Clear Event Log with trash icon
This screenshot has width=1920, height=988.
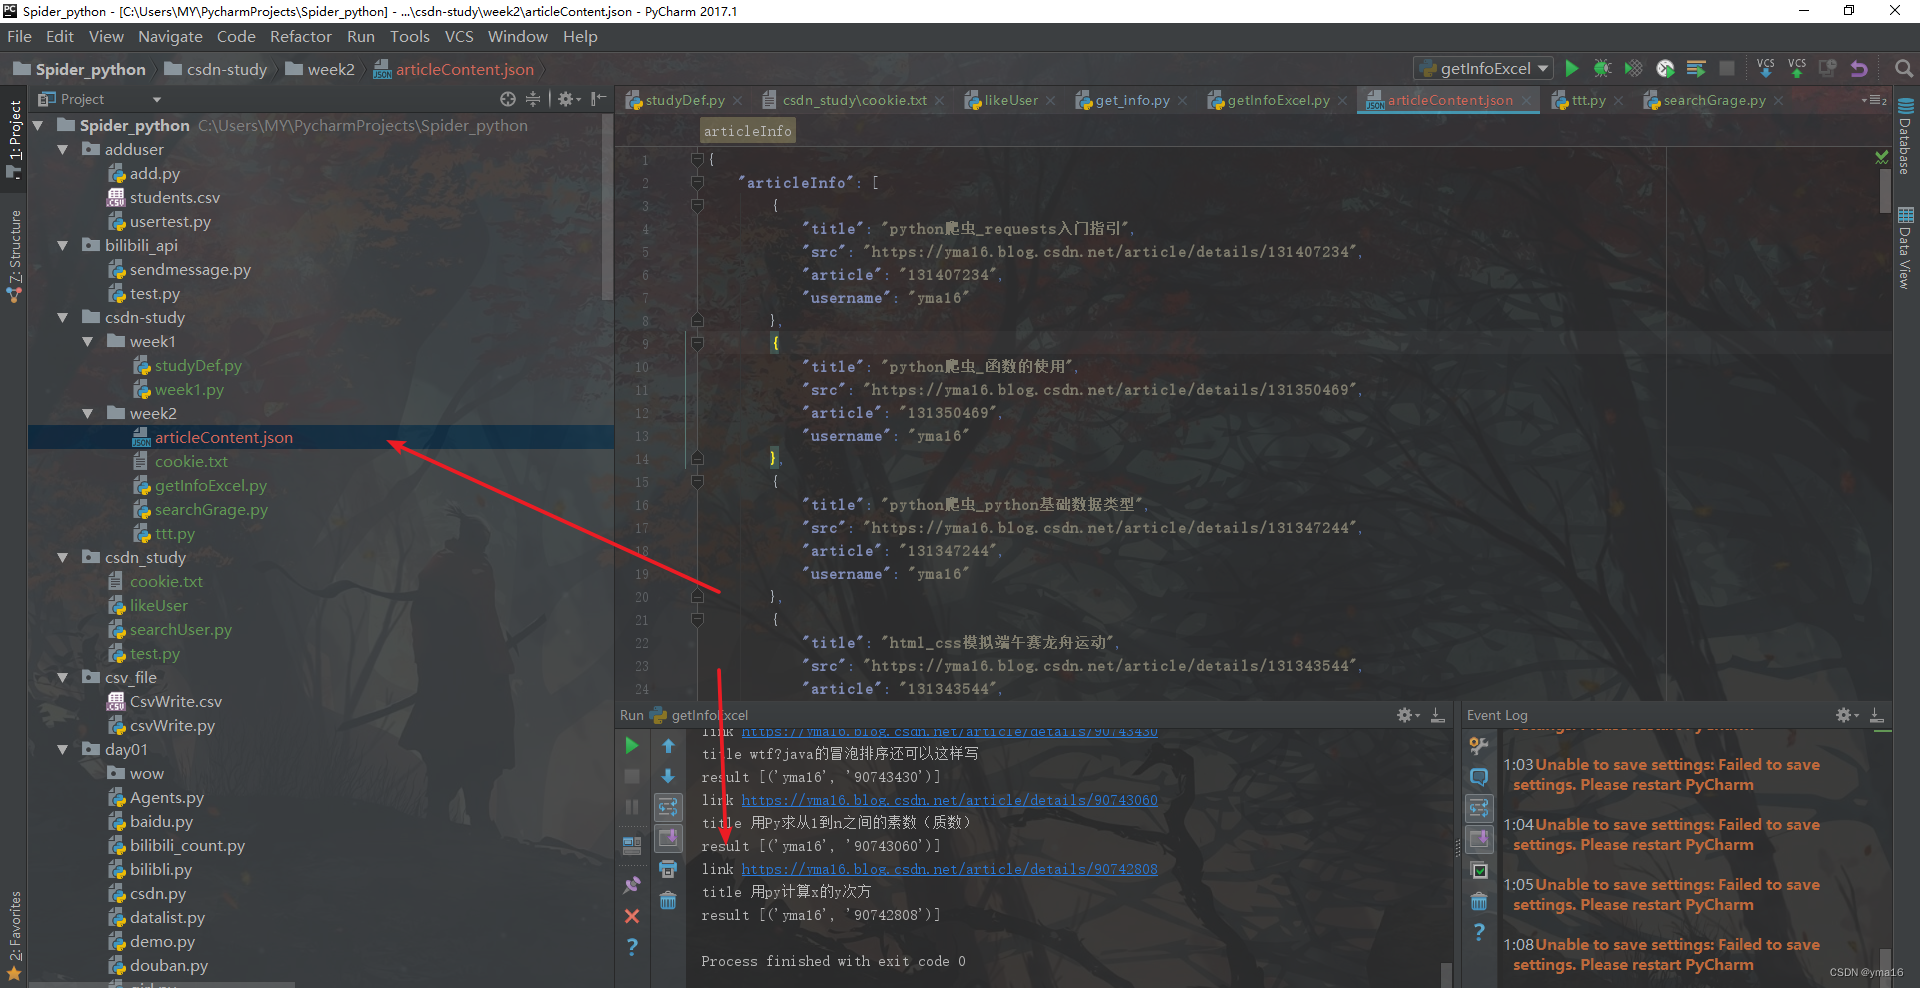(1479, 902)
